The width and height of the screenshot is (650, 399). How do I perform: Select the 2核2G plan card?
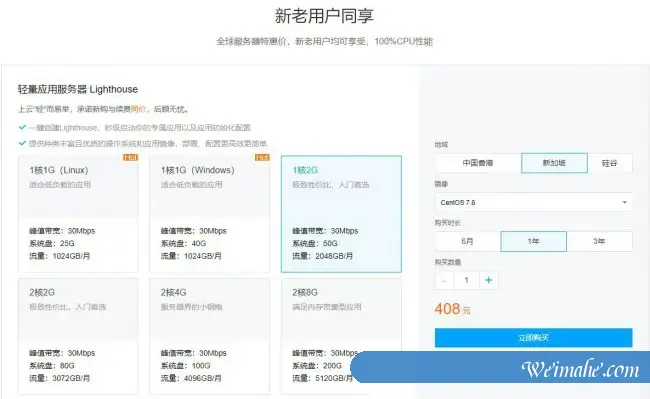(x=78, y=336)
